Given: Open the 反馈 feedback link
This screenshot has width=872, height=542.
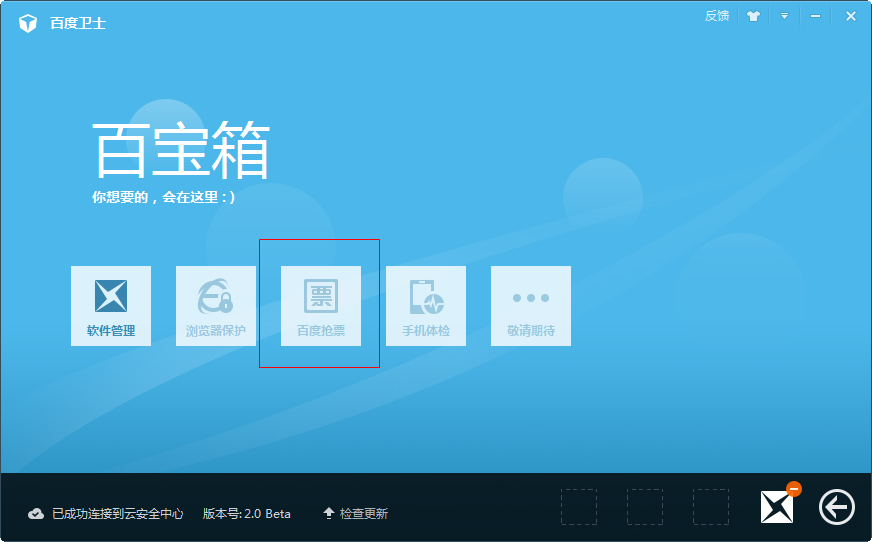Looking at the screenshot, I should (717, 16).
